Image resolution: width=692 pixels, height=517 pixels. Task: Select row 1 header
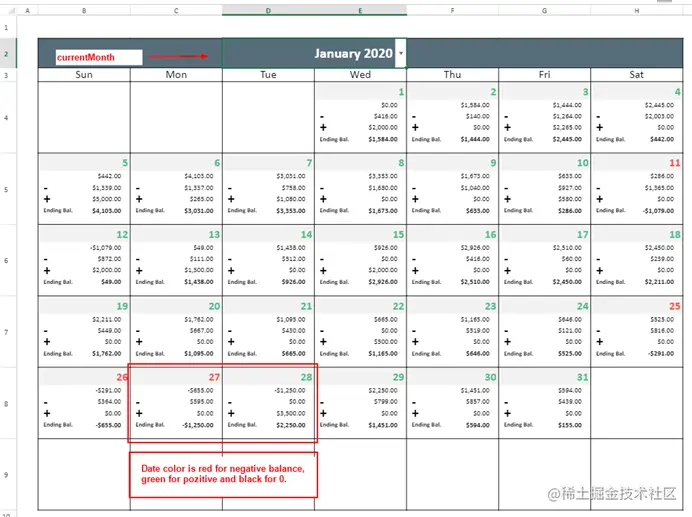(x=6, y=27)
